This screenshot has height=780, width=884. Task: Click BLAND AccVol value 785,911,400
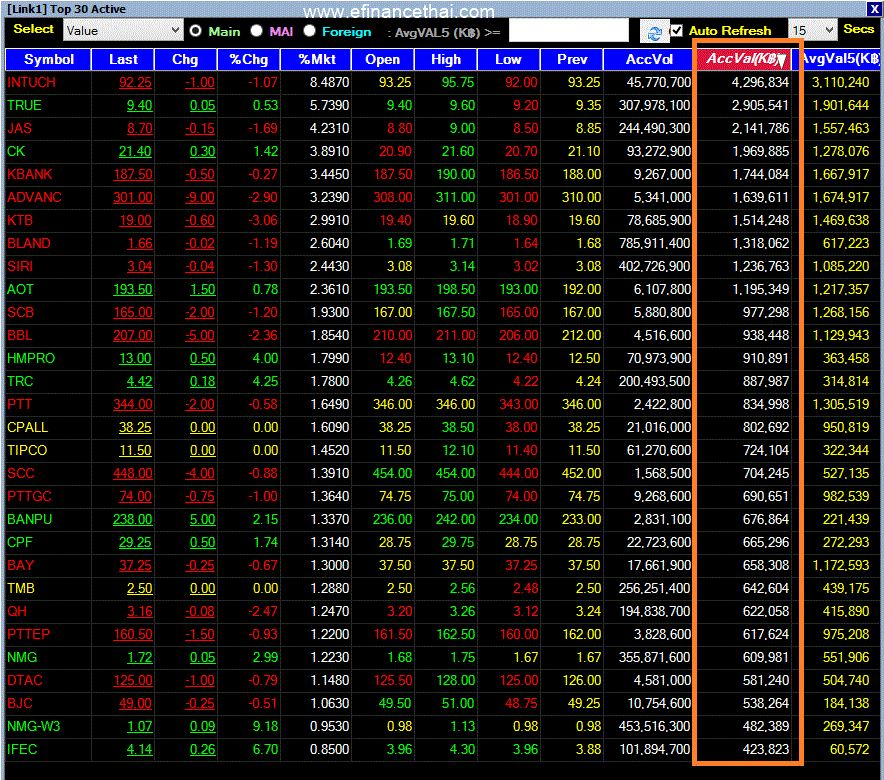click(655, 243)
